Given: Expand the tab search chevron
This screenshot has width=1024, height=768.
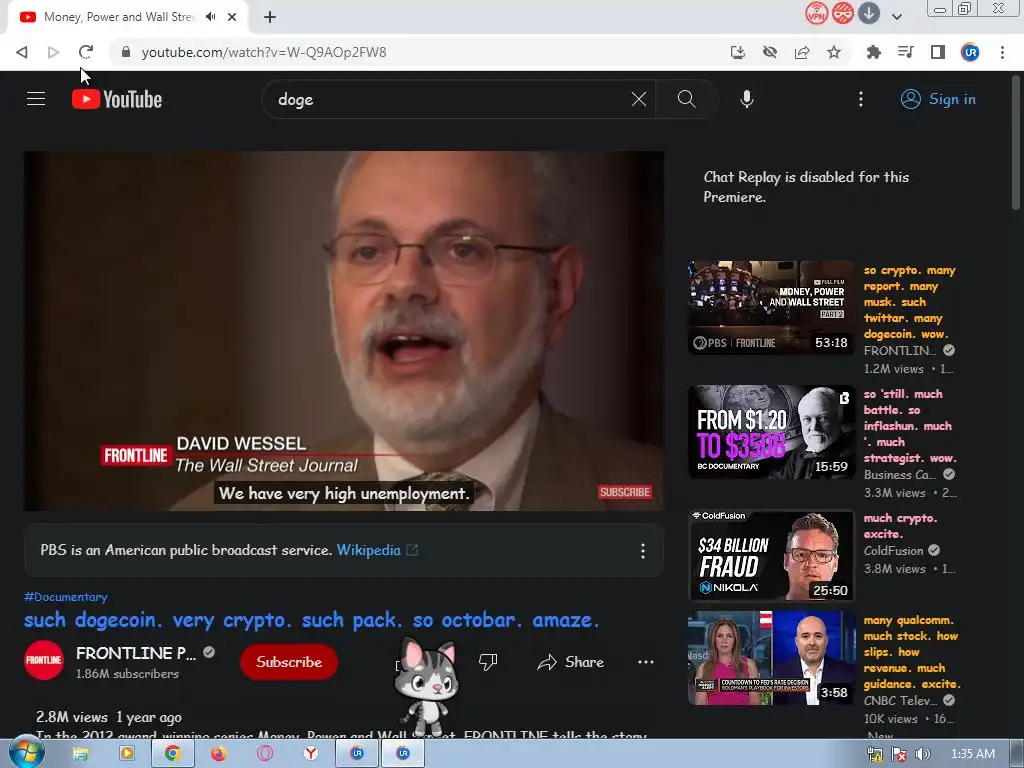Looking at the screenshot, I should click(x=897, y=17).
